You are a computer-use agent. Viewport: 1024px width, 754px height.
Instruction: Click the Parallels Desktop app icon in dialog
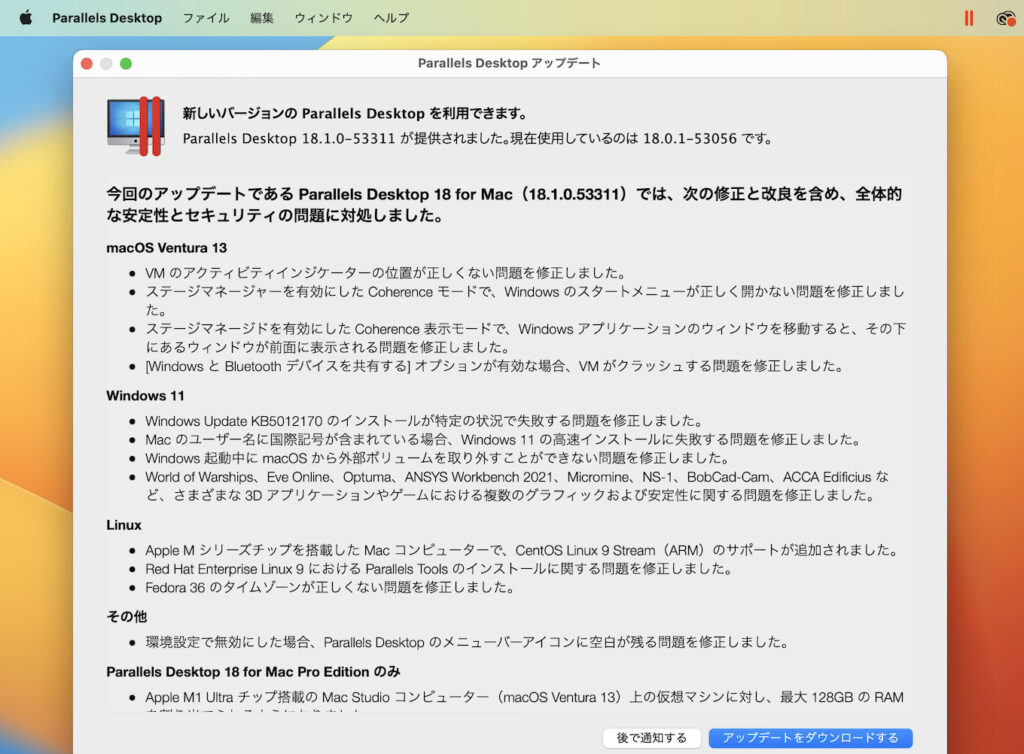136,126
